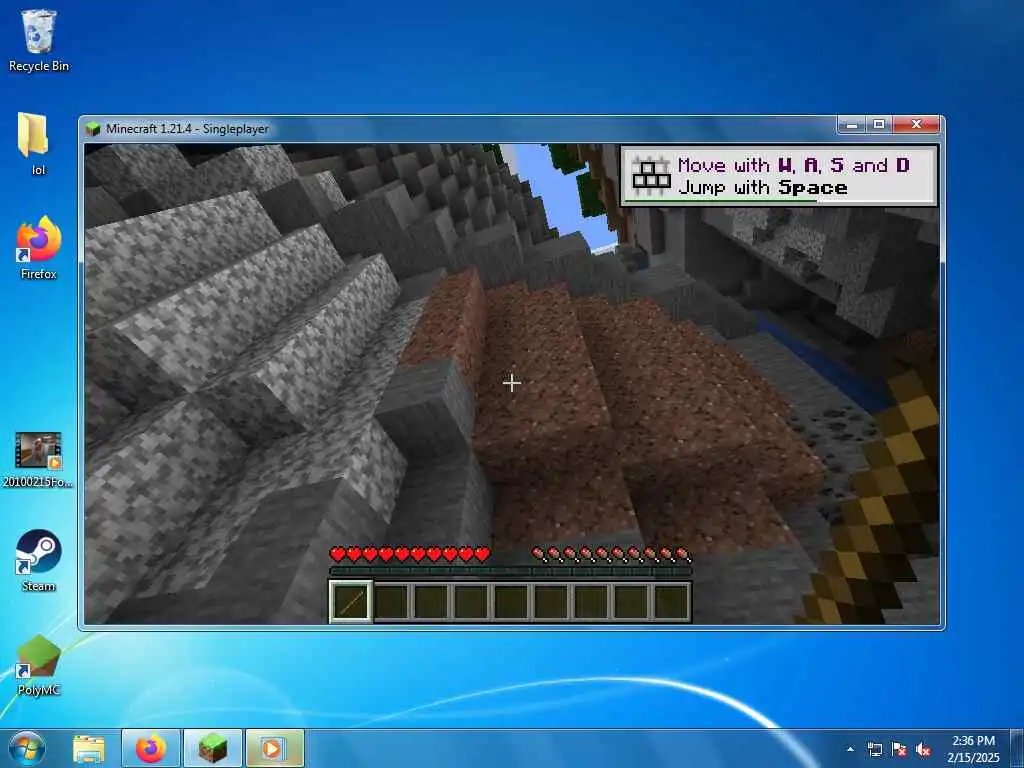Click the movement tutorial toast icon
The width and height of the screenshot is (1024, 768).
tap(651, 175)
